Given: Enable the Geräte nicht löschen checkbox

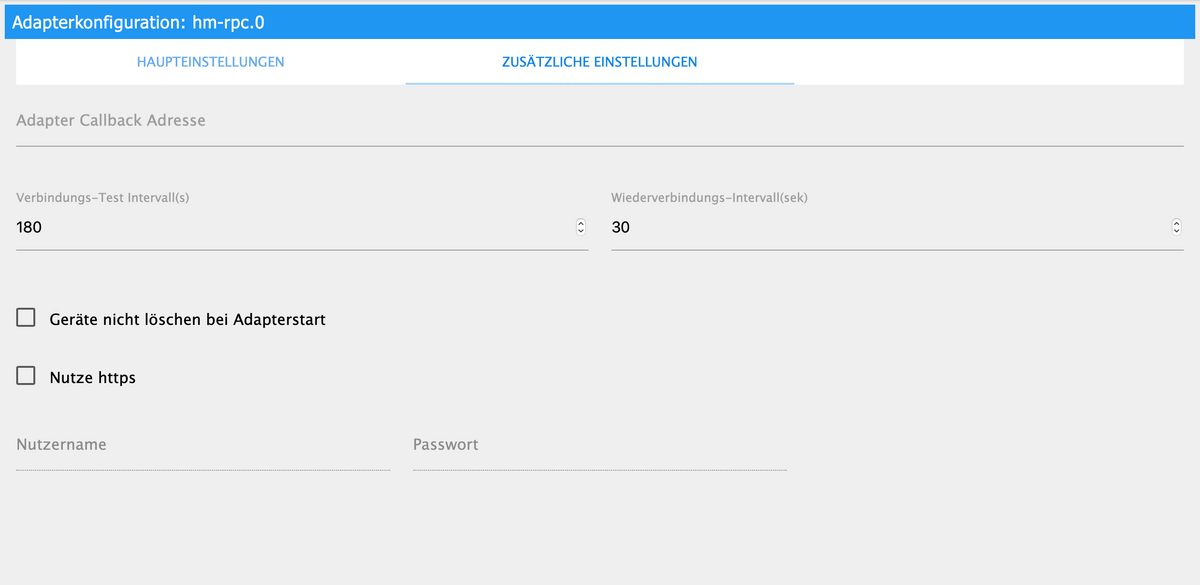Looking at the screenshot, I should coord(26,319).
